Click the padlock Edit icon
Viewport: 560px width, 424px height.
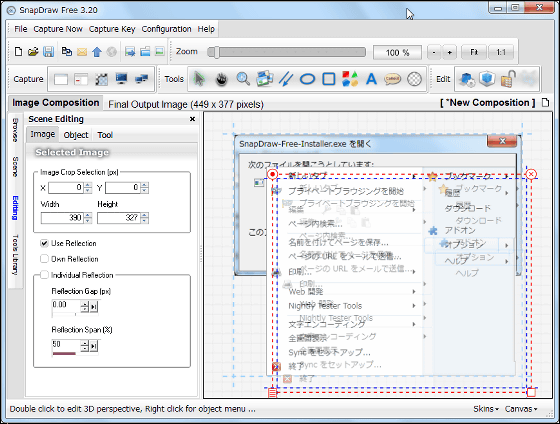tap(508, 79)
